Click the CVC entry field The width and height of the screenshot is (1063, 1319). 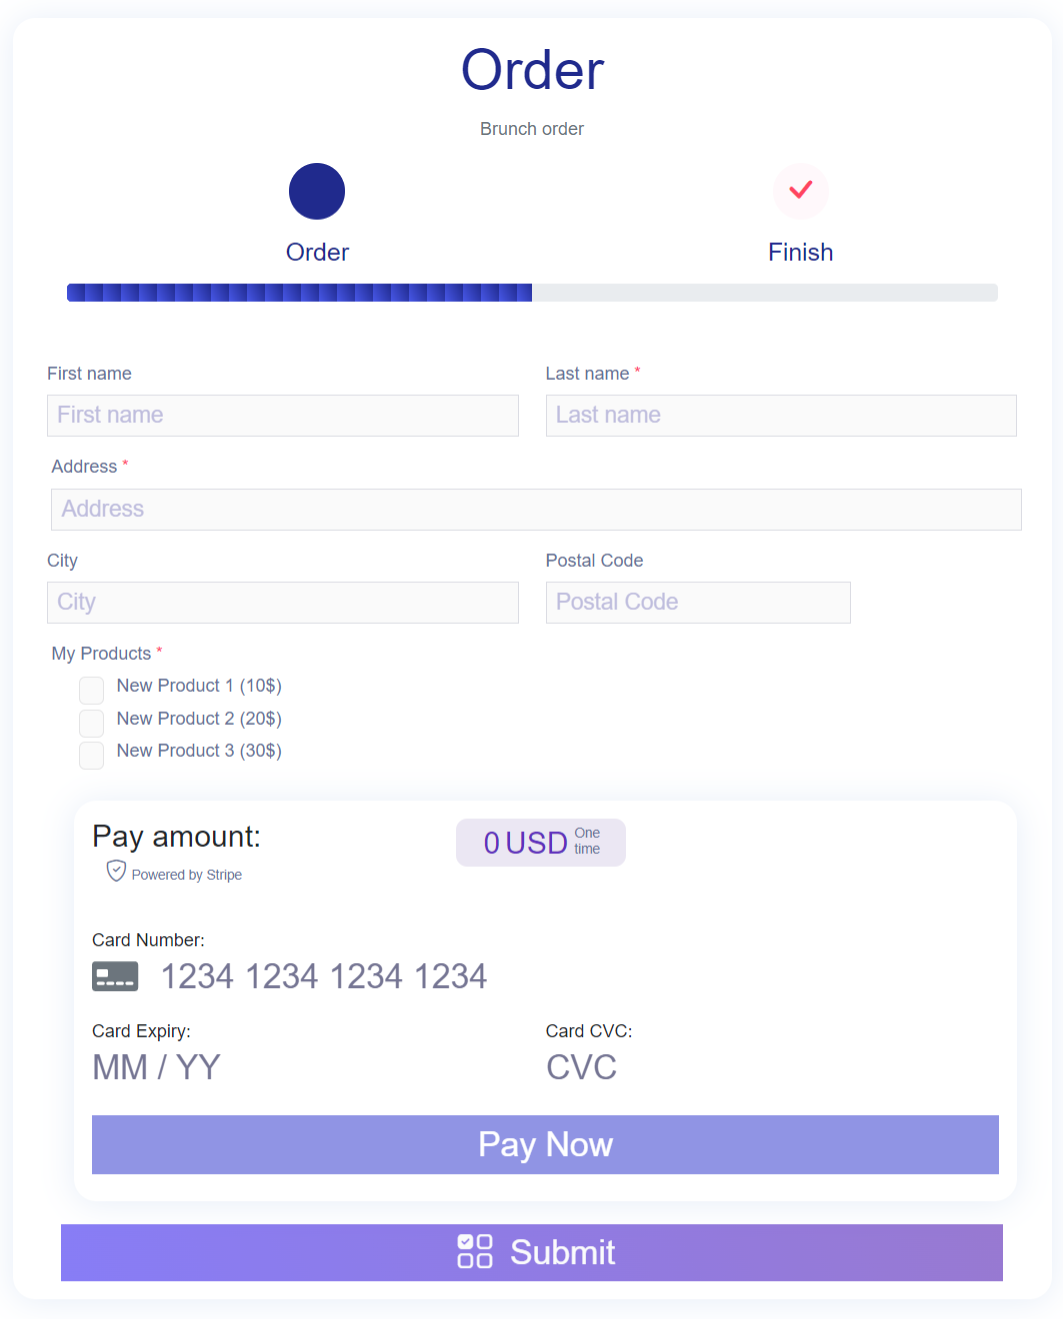(700, 1067)
